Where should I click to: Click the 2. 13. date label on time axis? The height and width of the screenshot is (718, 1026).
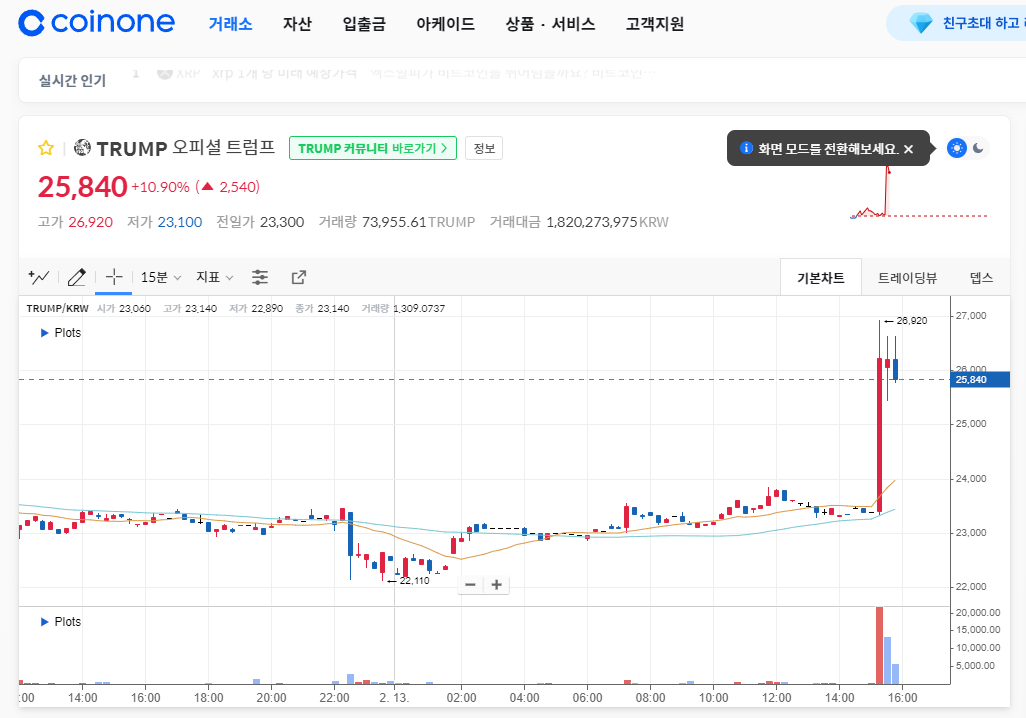[x=394, y=698]
